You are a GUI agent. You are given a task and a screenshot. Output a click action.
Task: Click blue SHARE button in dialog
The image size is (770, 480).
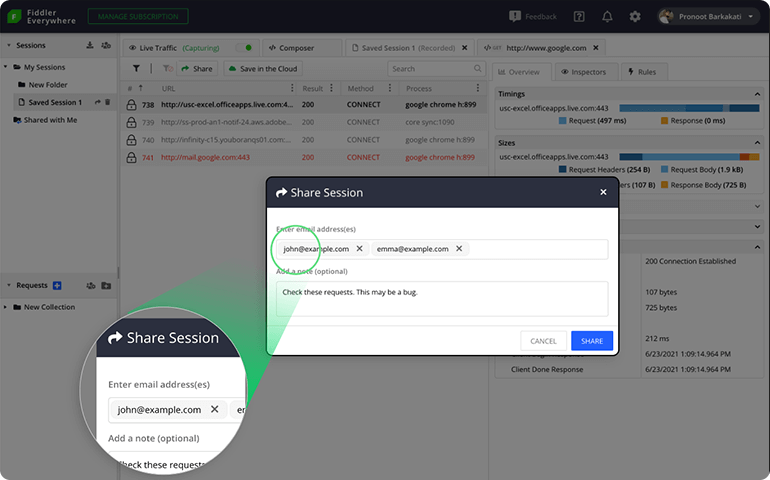click(x=592, y=341)
